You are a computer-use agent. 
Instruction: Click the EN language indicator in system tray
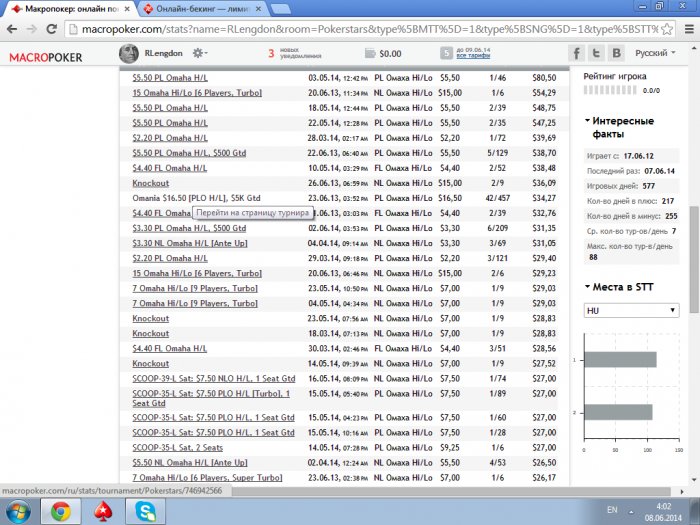coord(612,510)
